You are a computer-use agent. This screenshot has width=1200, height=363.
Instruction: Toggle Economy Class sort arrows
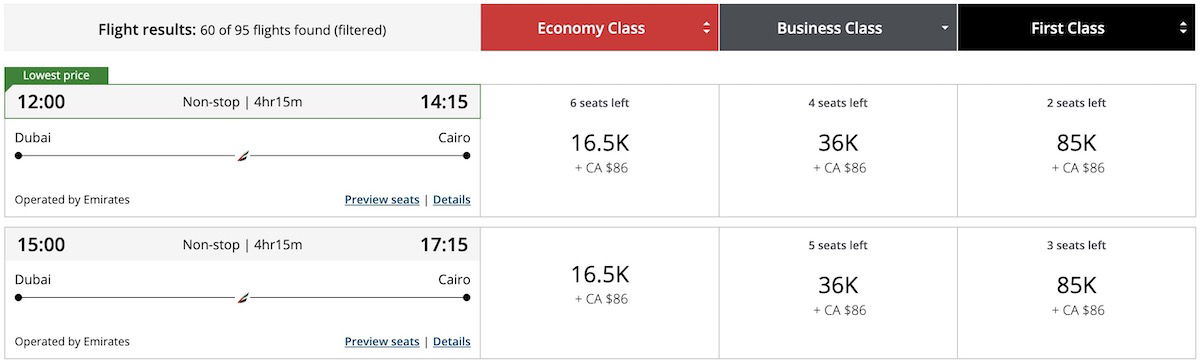707,28
